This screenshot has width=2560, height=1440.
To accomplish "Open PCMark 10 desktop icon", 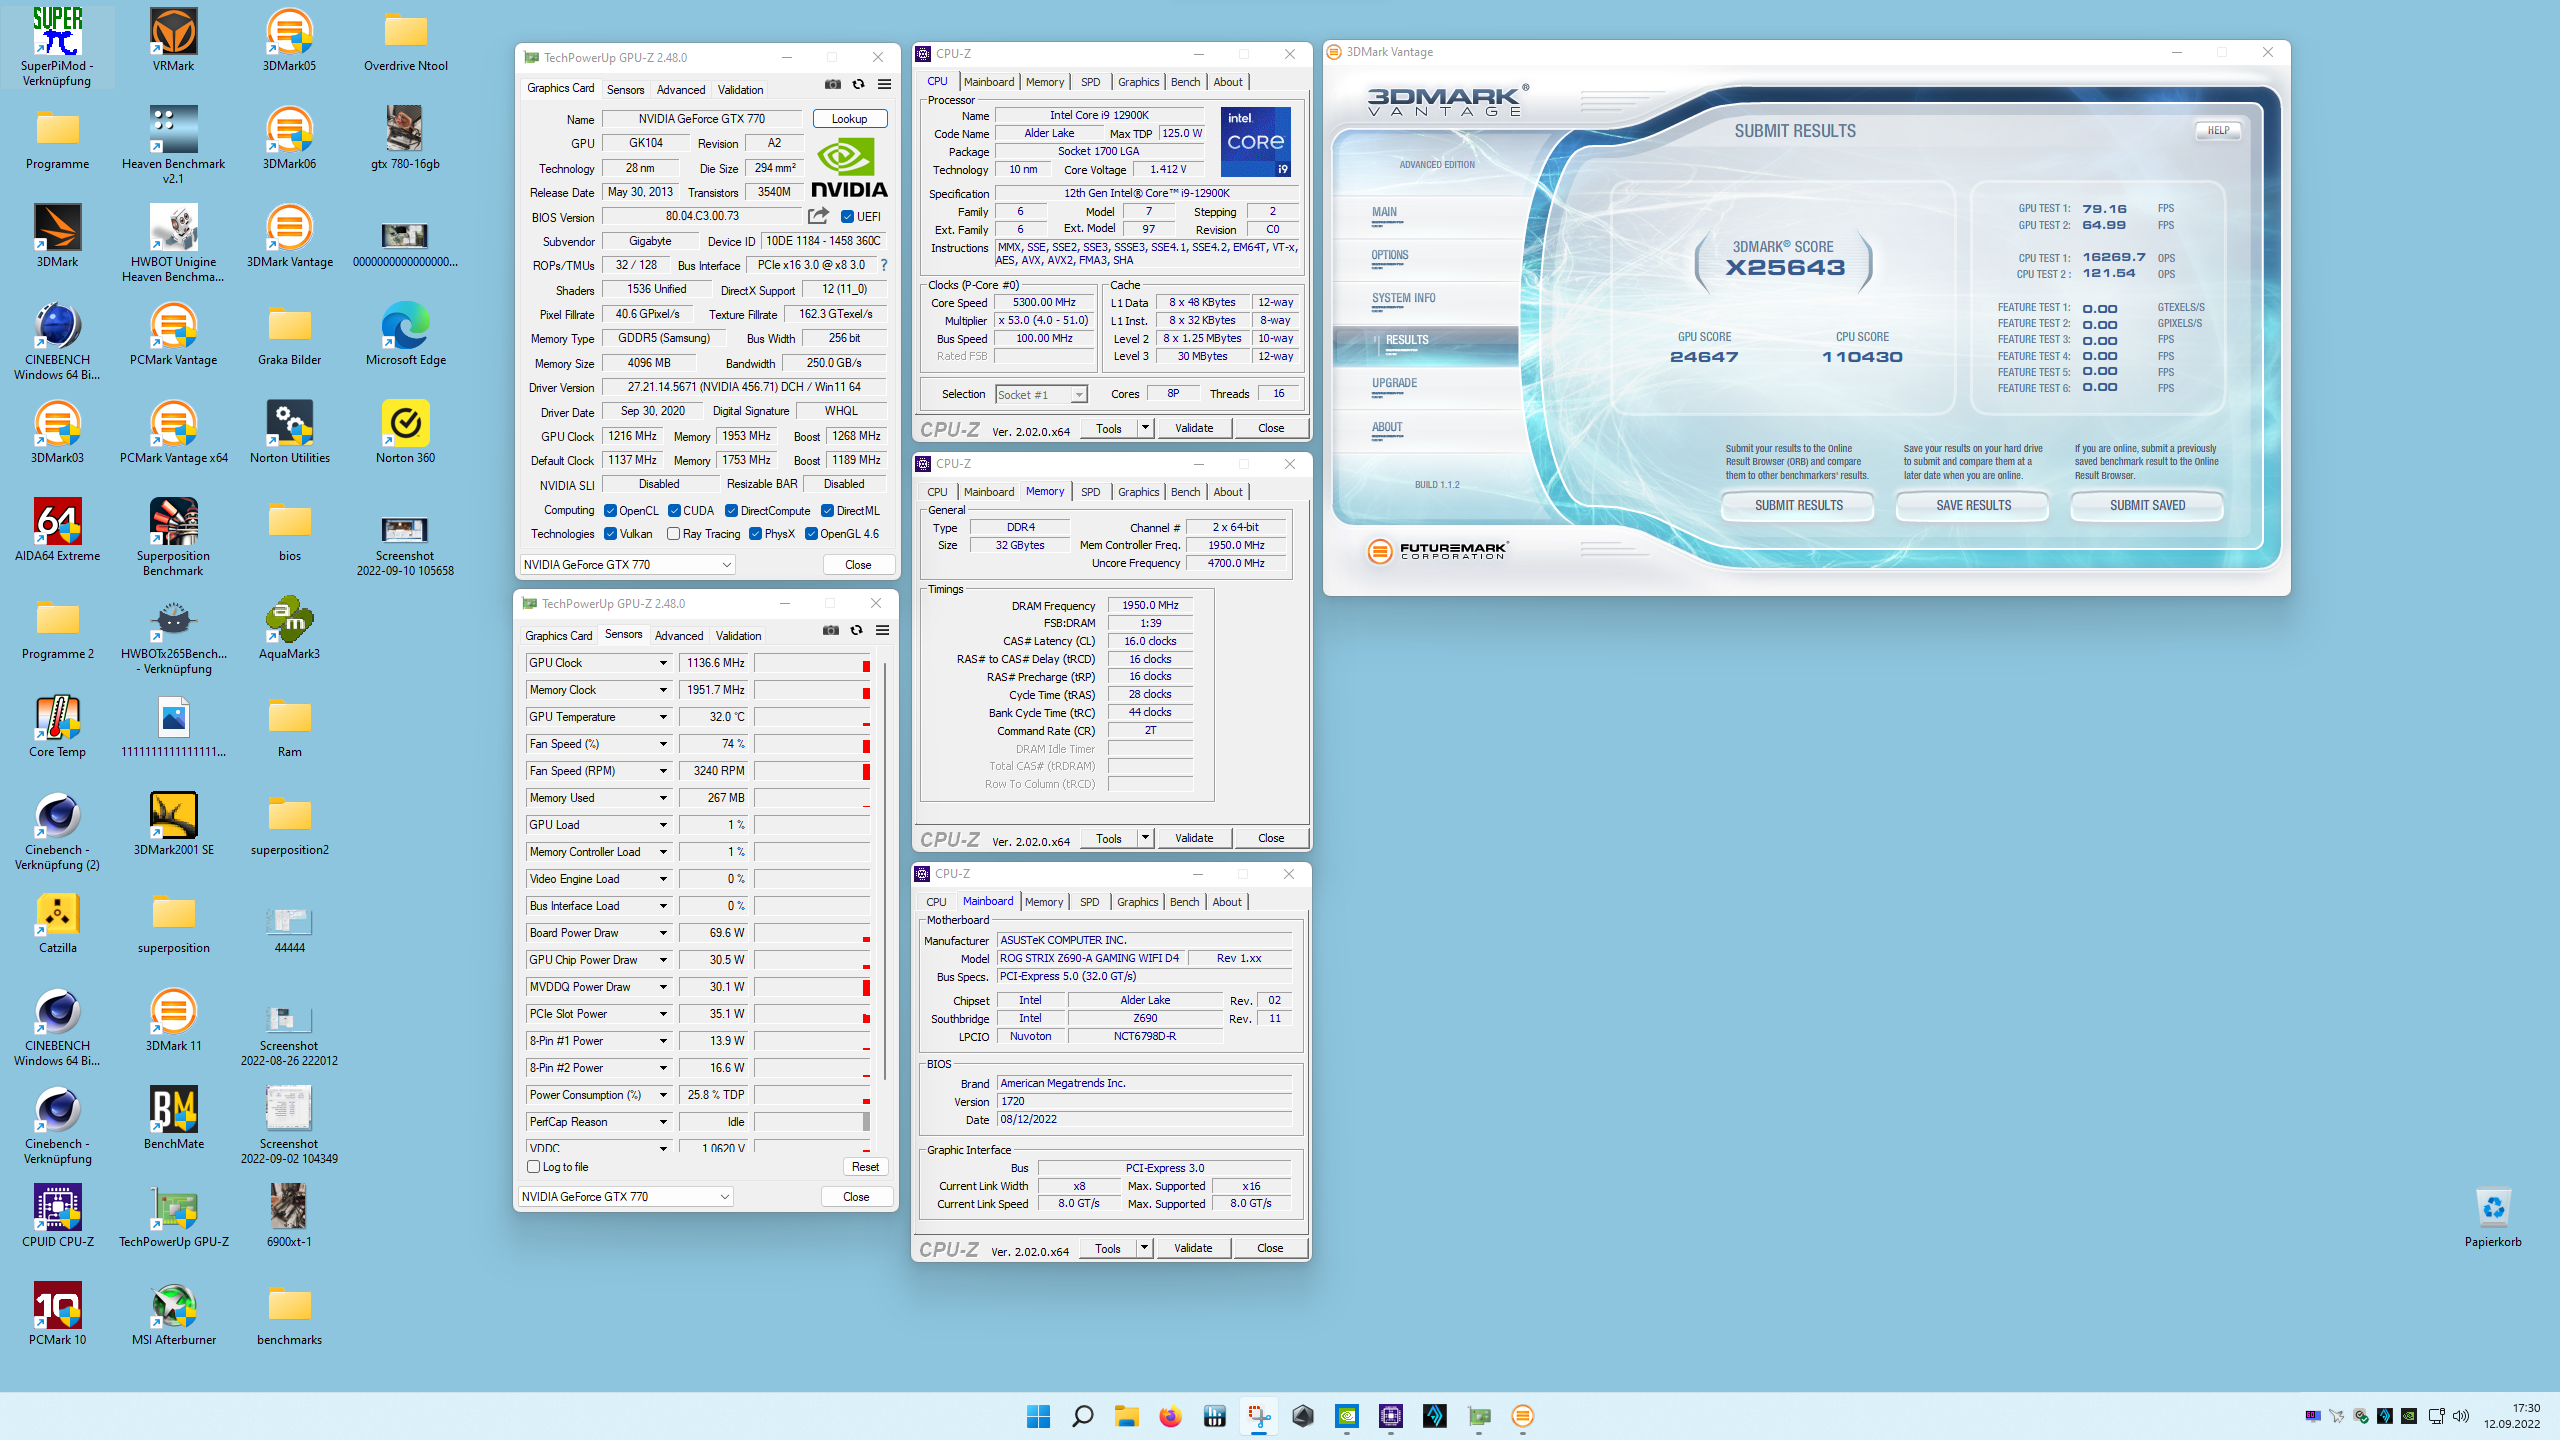I will pyautogui.click(x=57, y=1314).
